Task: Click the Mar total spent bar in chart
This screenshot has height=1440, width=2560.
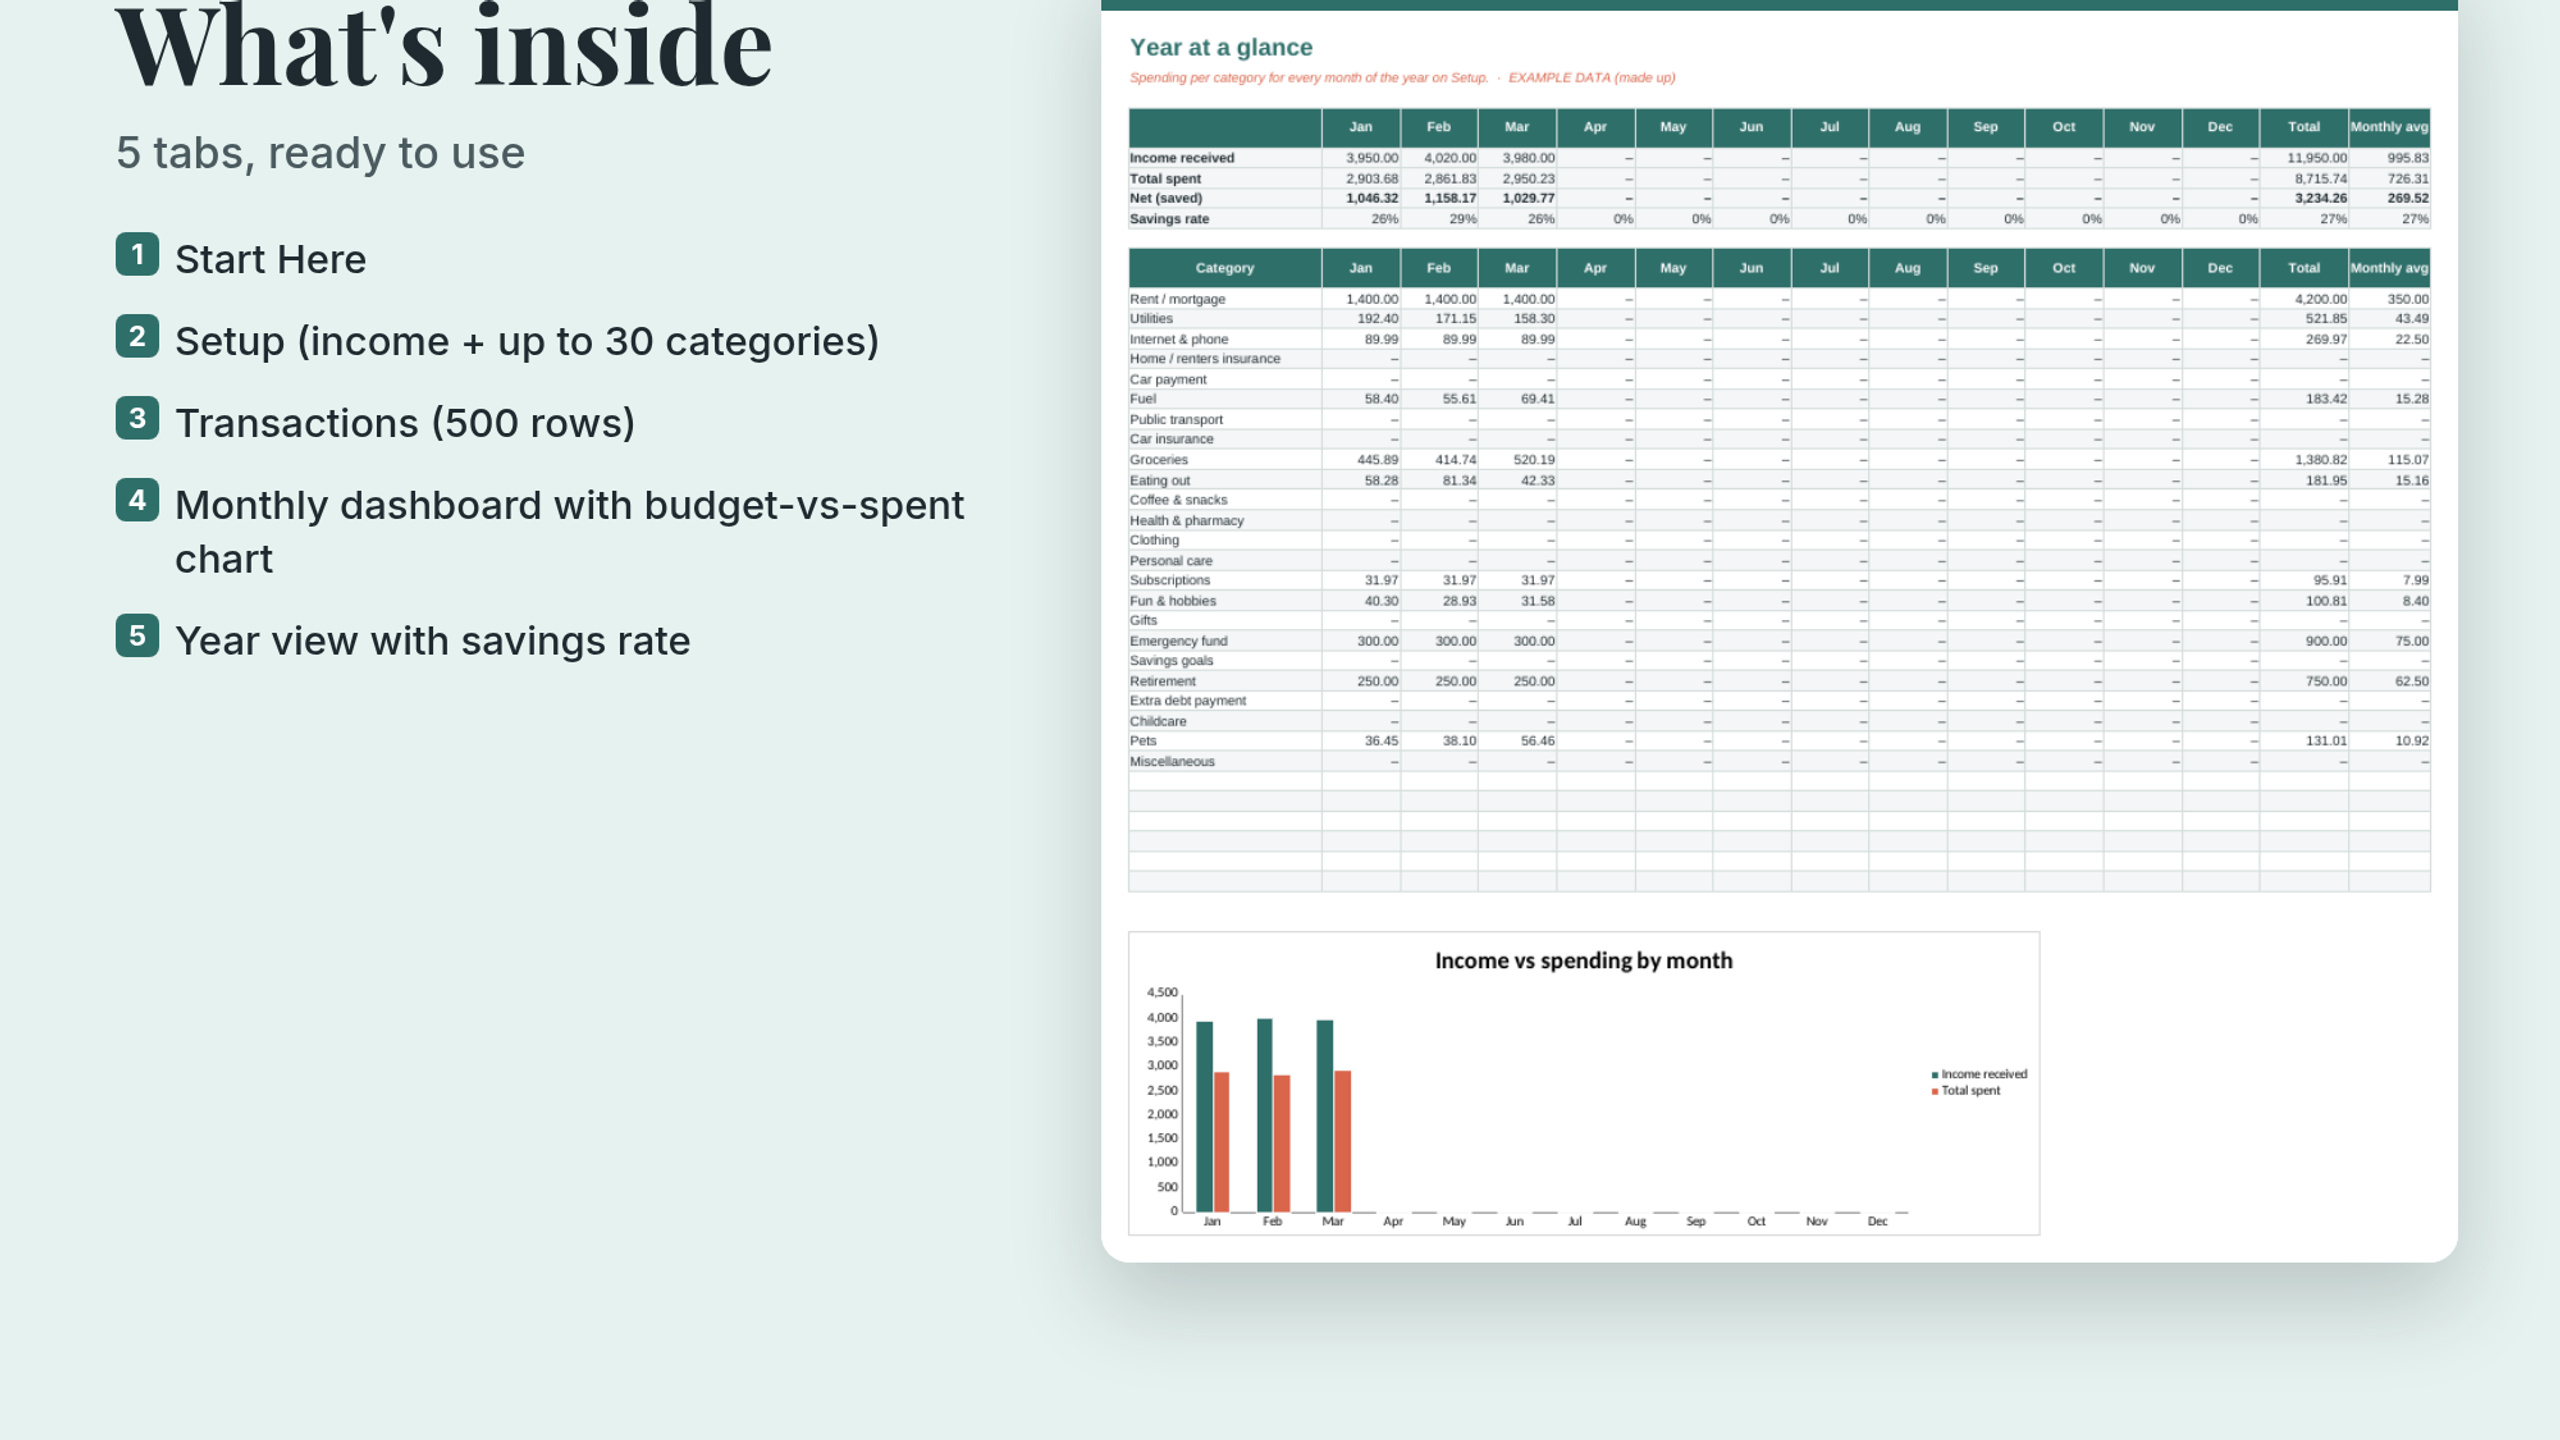Action: [1343, 1142]
